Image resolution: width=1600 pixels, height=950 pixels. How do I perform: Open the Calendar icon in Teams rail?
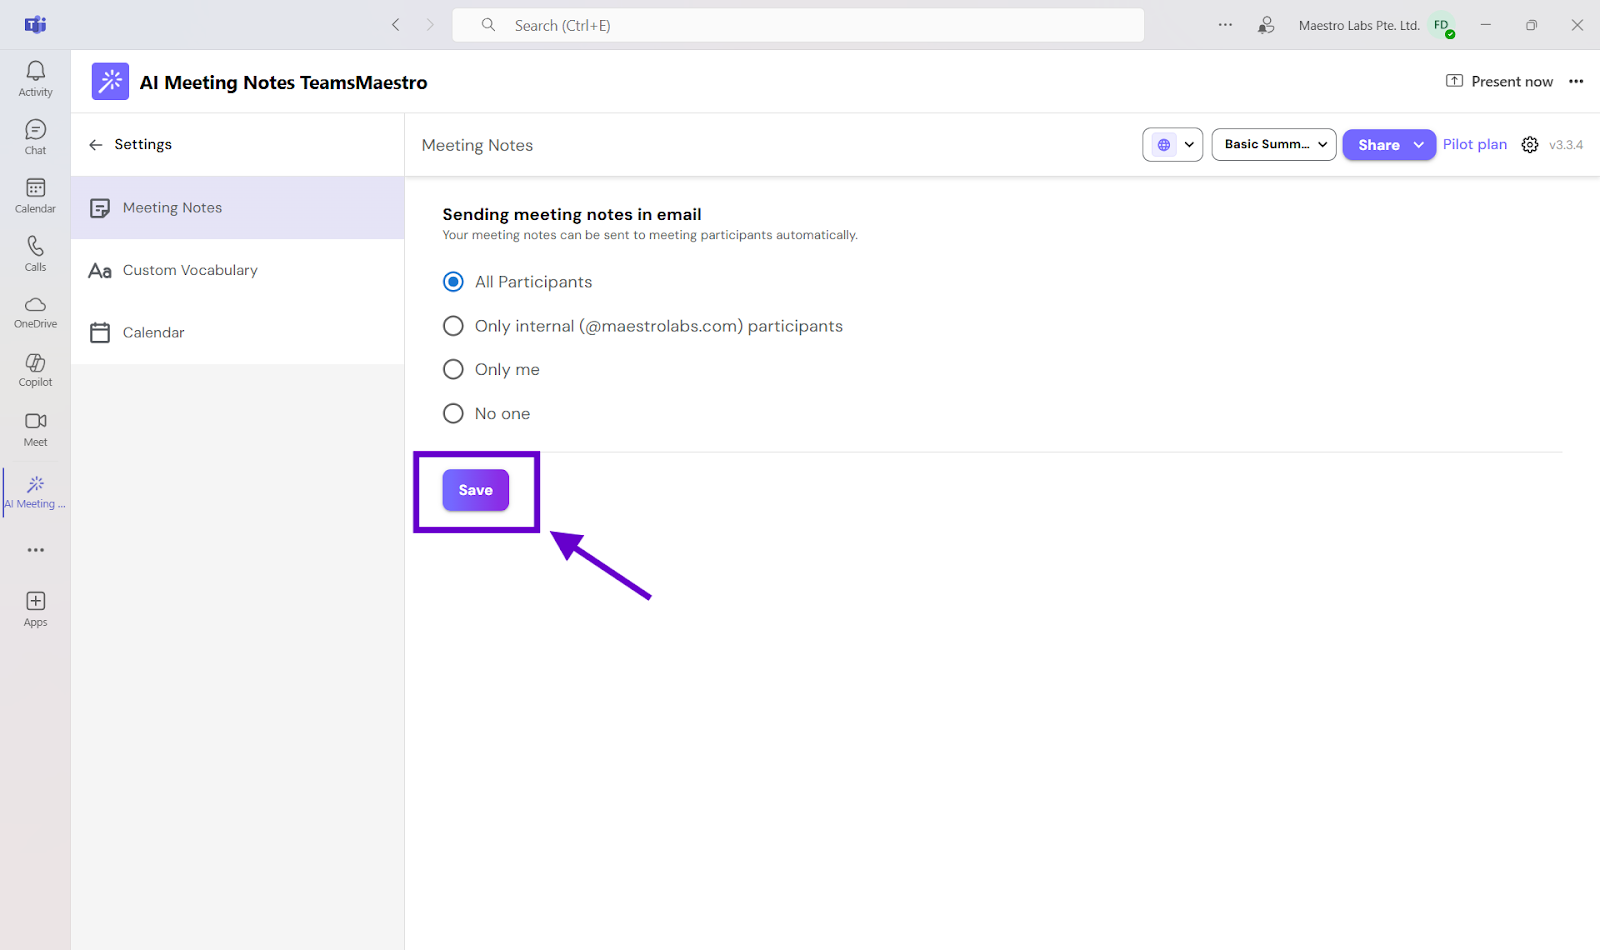(x=35, y=195)
